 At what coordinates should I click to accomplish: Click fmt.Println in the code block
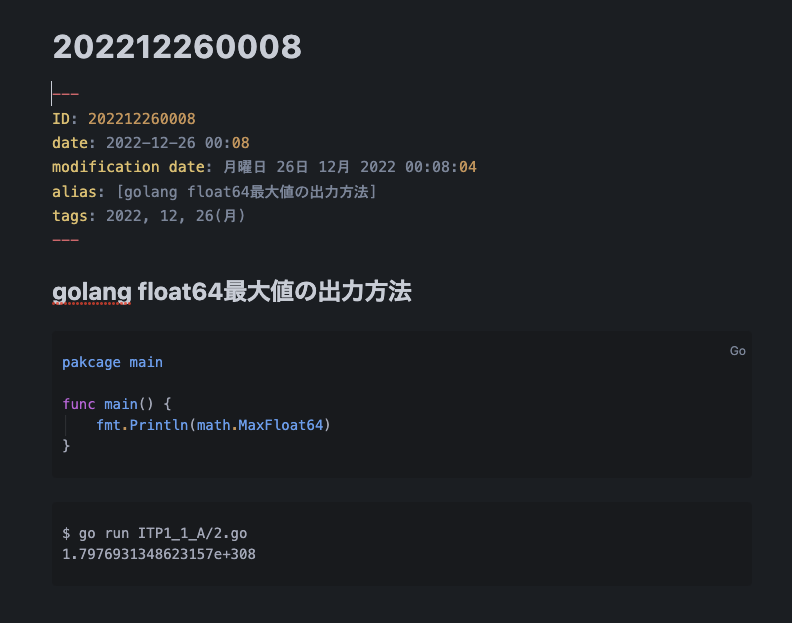142,425
